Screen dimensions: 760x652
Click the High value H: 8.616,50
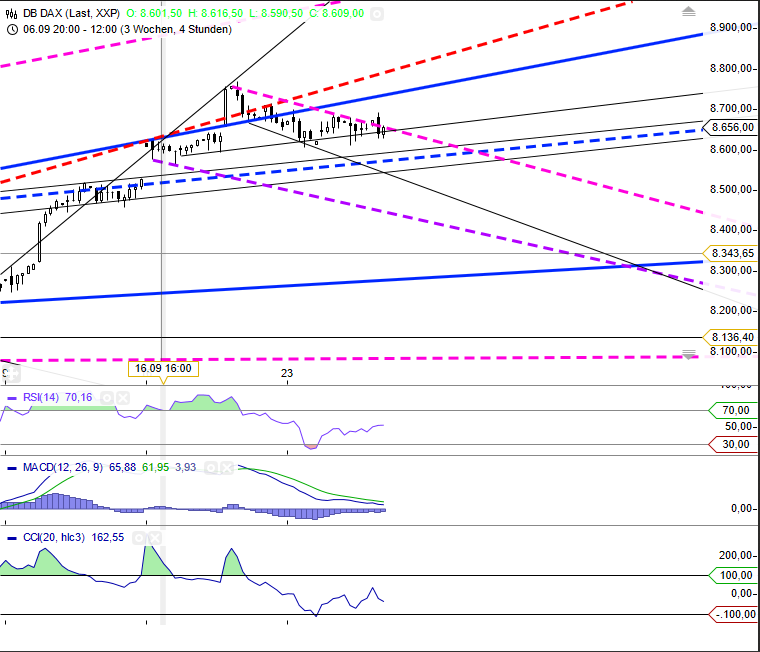(x=216, y=13)
